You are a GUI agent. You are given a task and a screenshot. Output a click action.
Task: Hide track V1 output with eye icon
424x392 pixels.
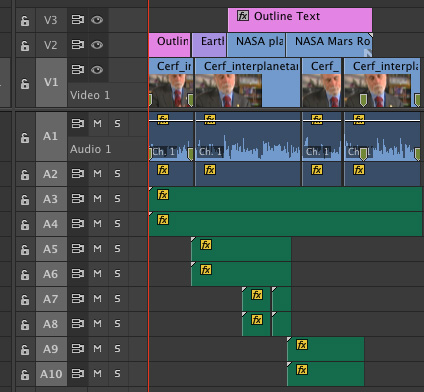point(97,70)
